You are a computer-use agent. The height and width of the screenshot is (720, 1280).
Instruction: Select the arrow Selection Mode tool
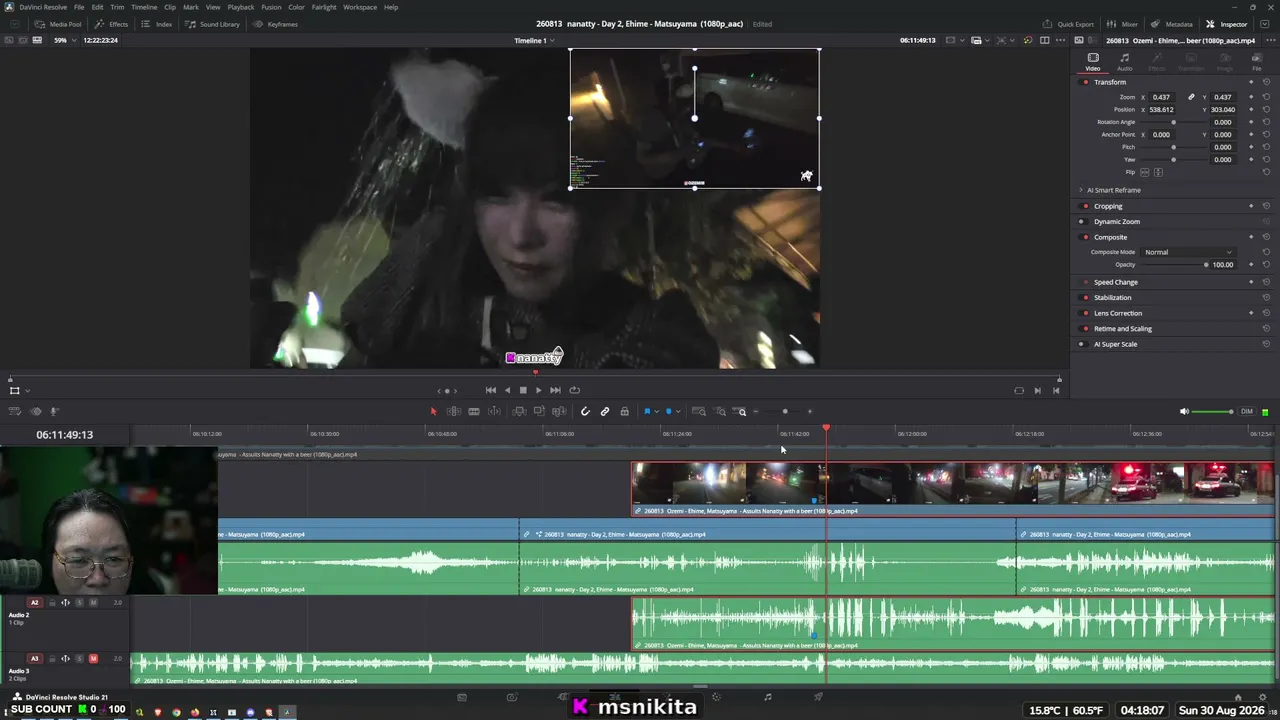(x=433, y=411)
